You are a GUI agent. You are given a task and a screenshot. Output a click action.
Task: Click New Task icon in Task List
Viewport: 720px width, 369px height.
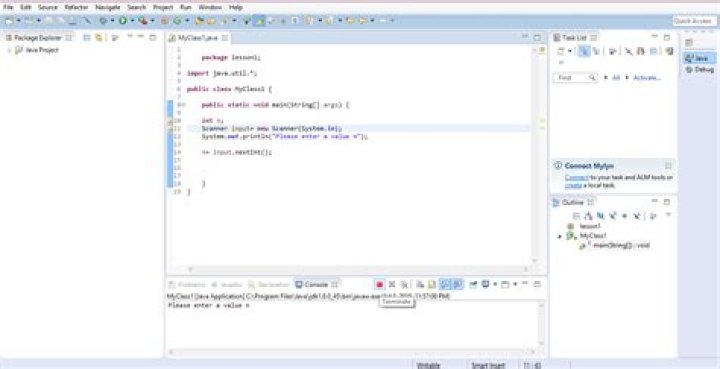tap(561, 51)
